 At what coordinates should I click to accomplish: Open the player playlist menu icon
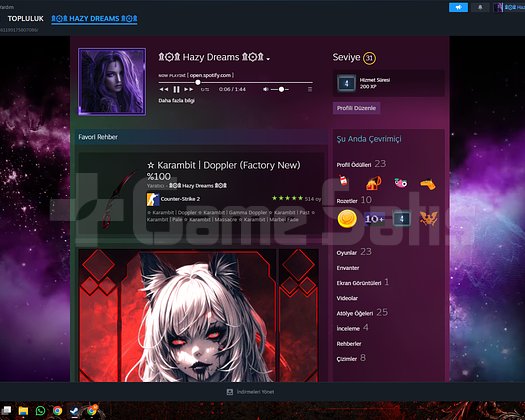[310, 89]
